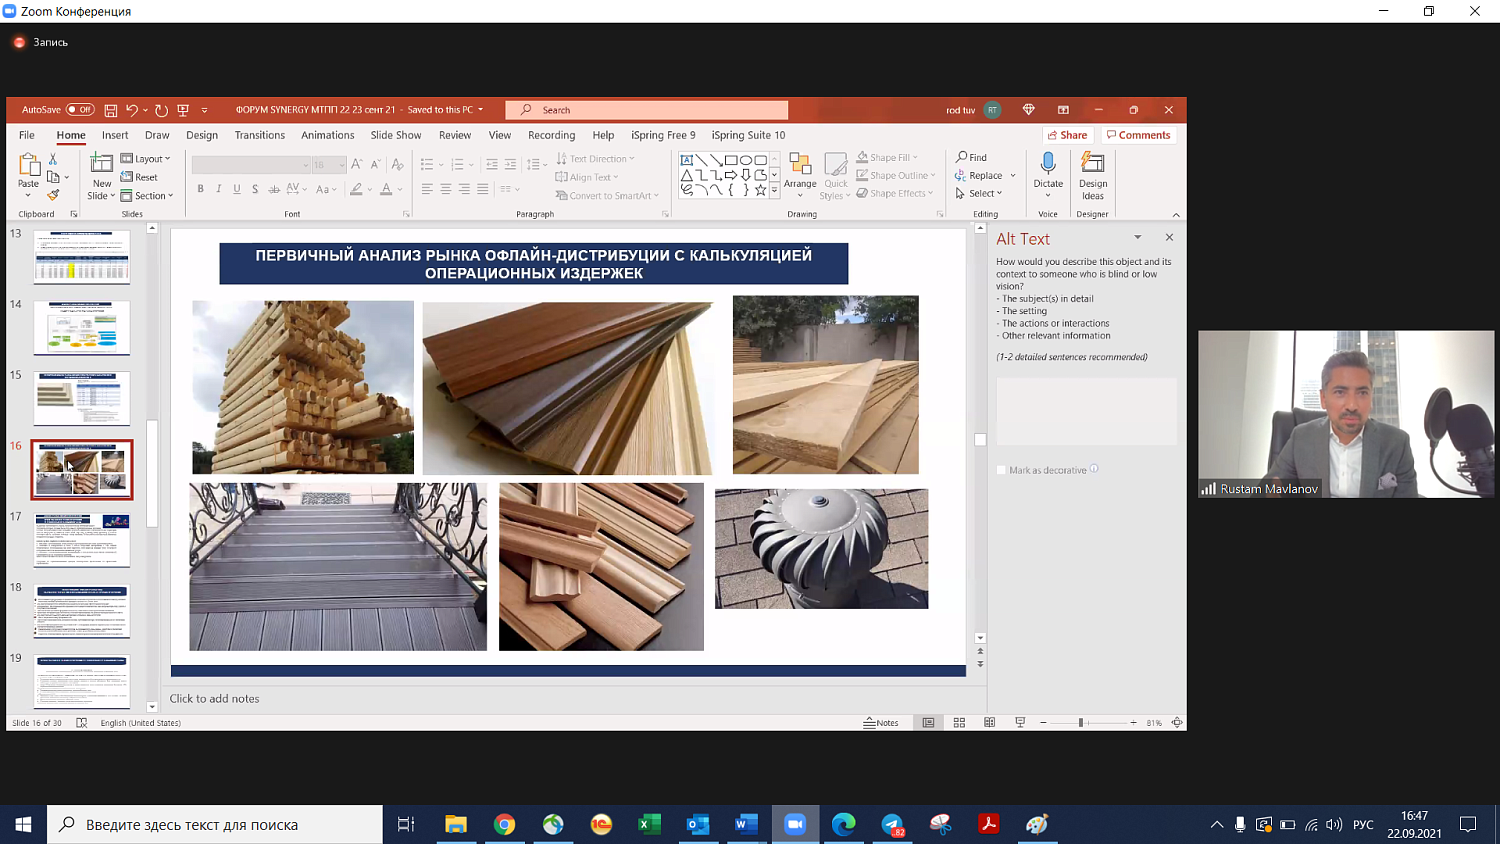Click the Ribbon Display Options icon
The width and height of the screenshot is (1500, 844).
1063,110
